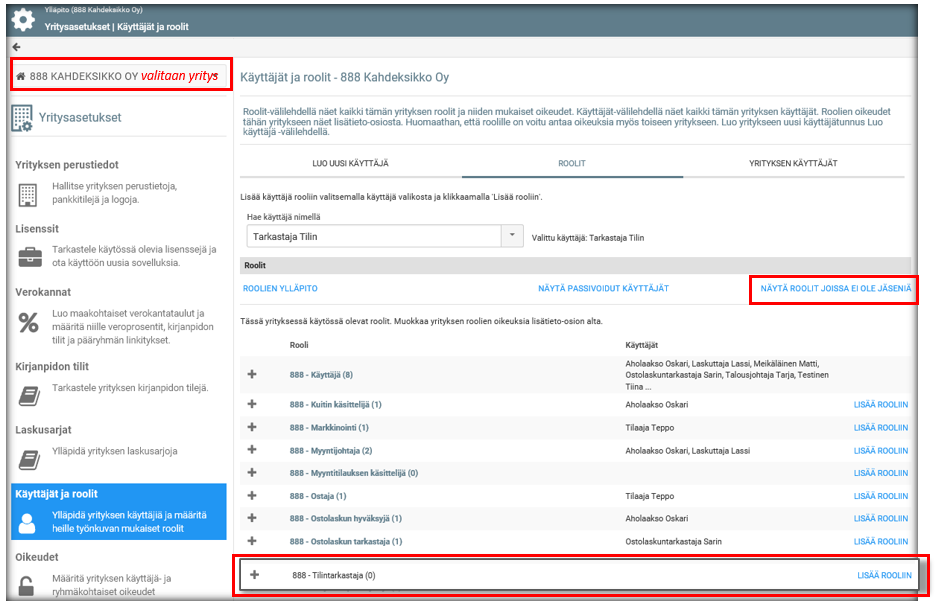Open Verokannat percent icon

point(28,323)
